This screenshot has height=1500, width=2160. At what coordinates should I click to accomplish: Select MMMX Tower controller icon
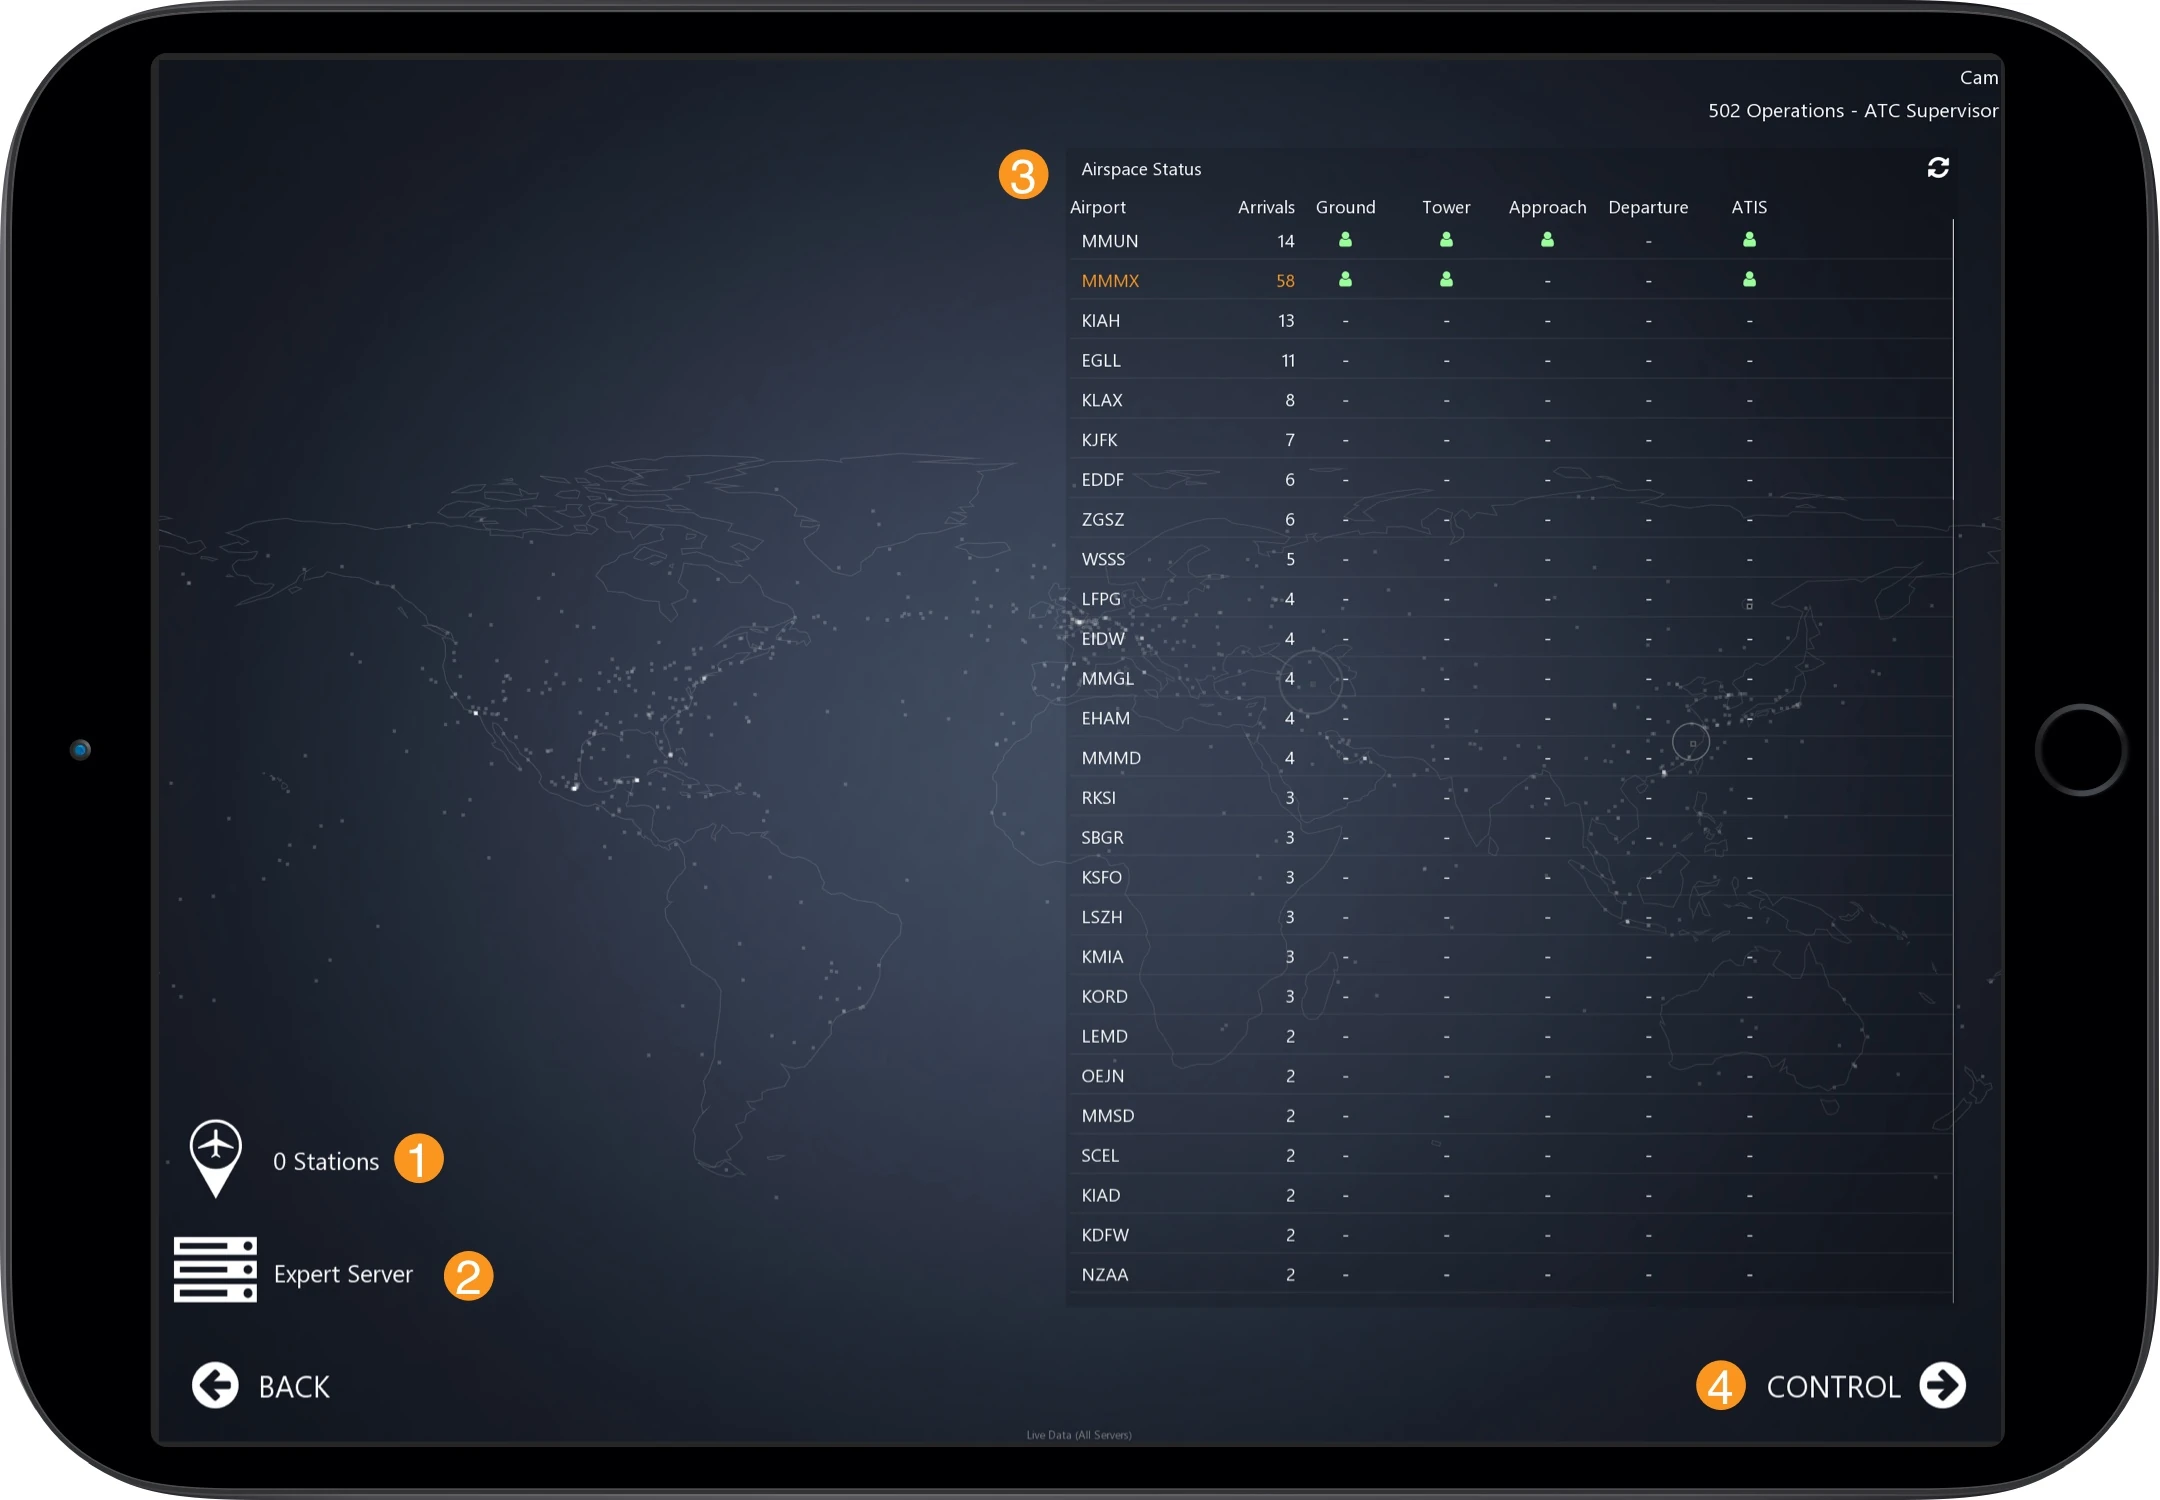[1446, 280]
